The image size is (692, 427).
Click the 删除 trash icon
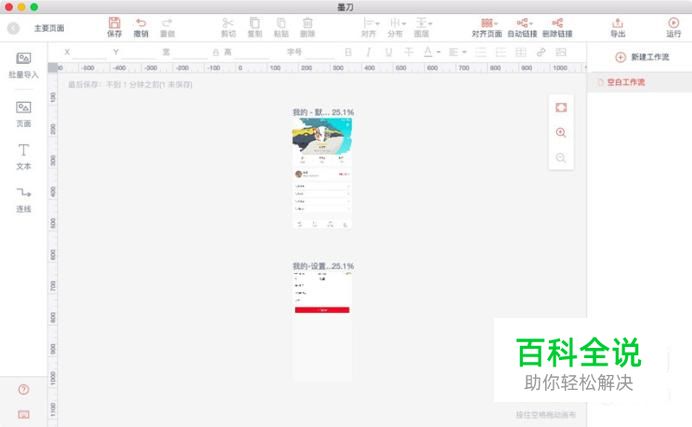[308, 23]
